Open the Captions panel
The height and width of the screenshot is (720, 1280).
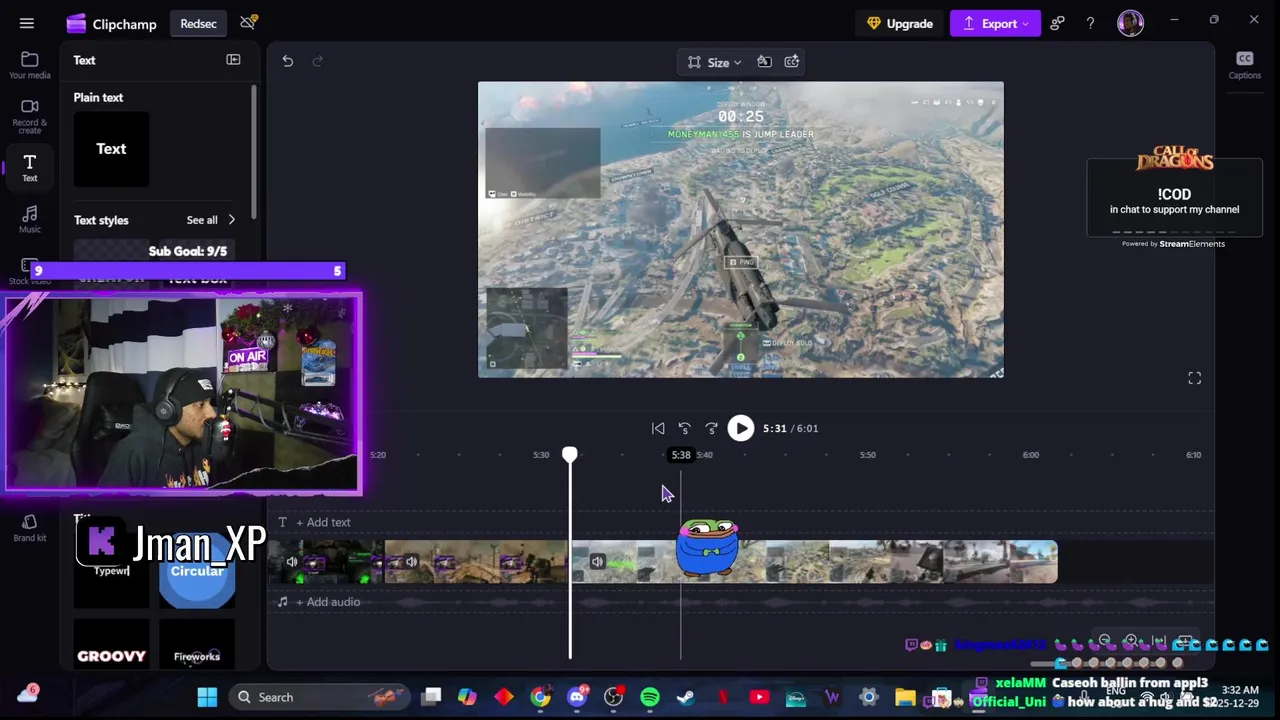click(x=1244, y=65)
